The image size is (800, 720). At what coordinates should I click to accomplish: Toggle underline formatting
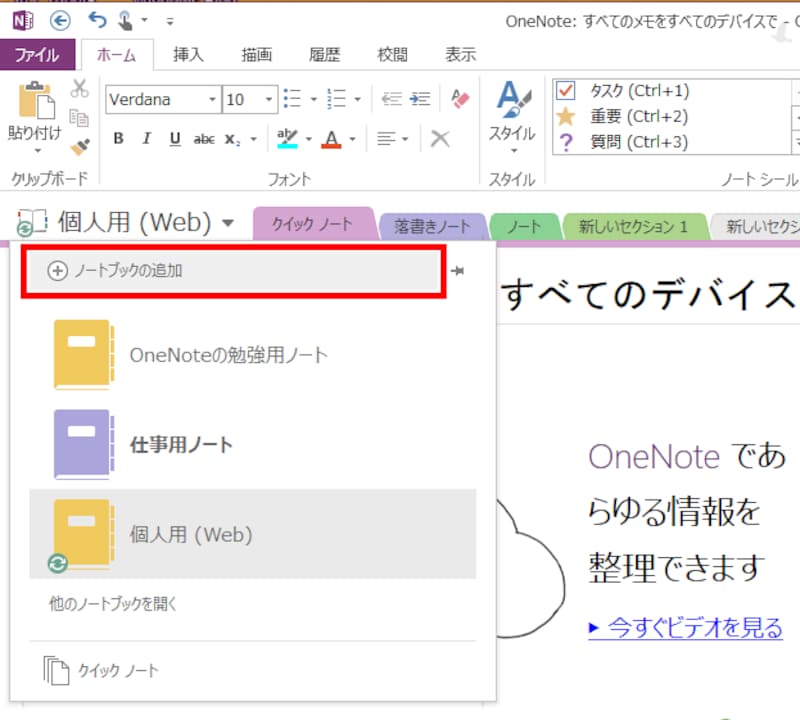pyautogui.click(x=172, y=139)
